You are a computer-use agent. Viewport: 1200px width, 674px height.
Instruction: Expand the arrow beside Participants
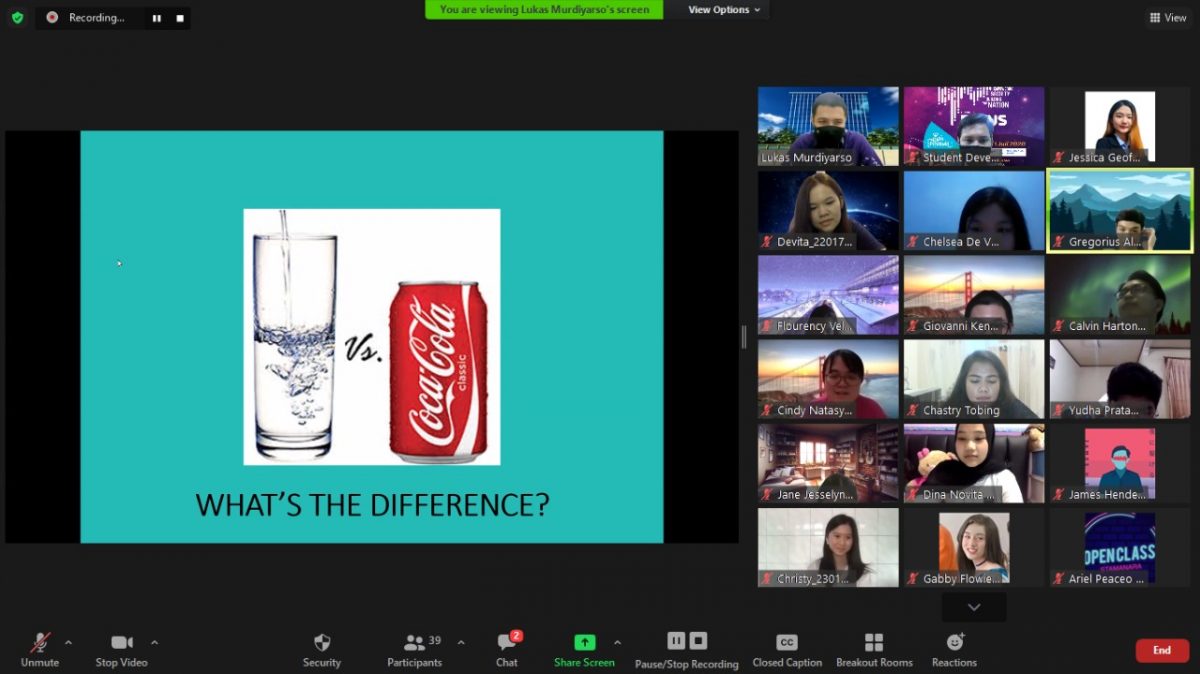point(460,642)
